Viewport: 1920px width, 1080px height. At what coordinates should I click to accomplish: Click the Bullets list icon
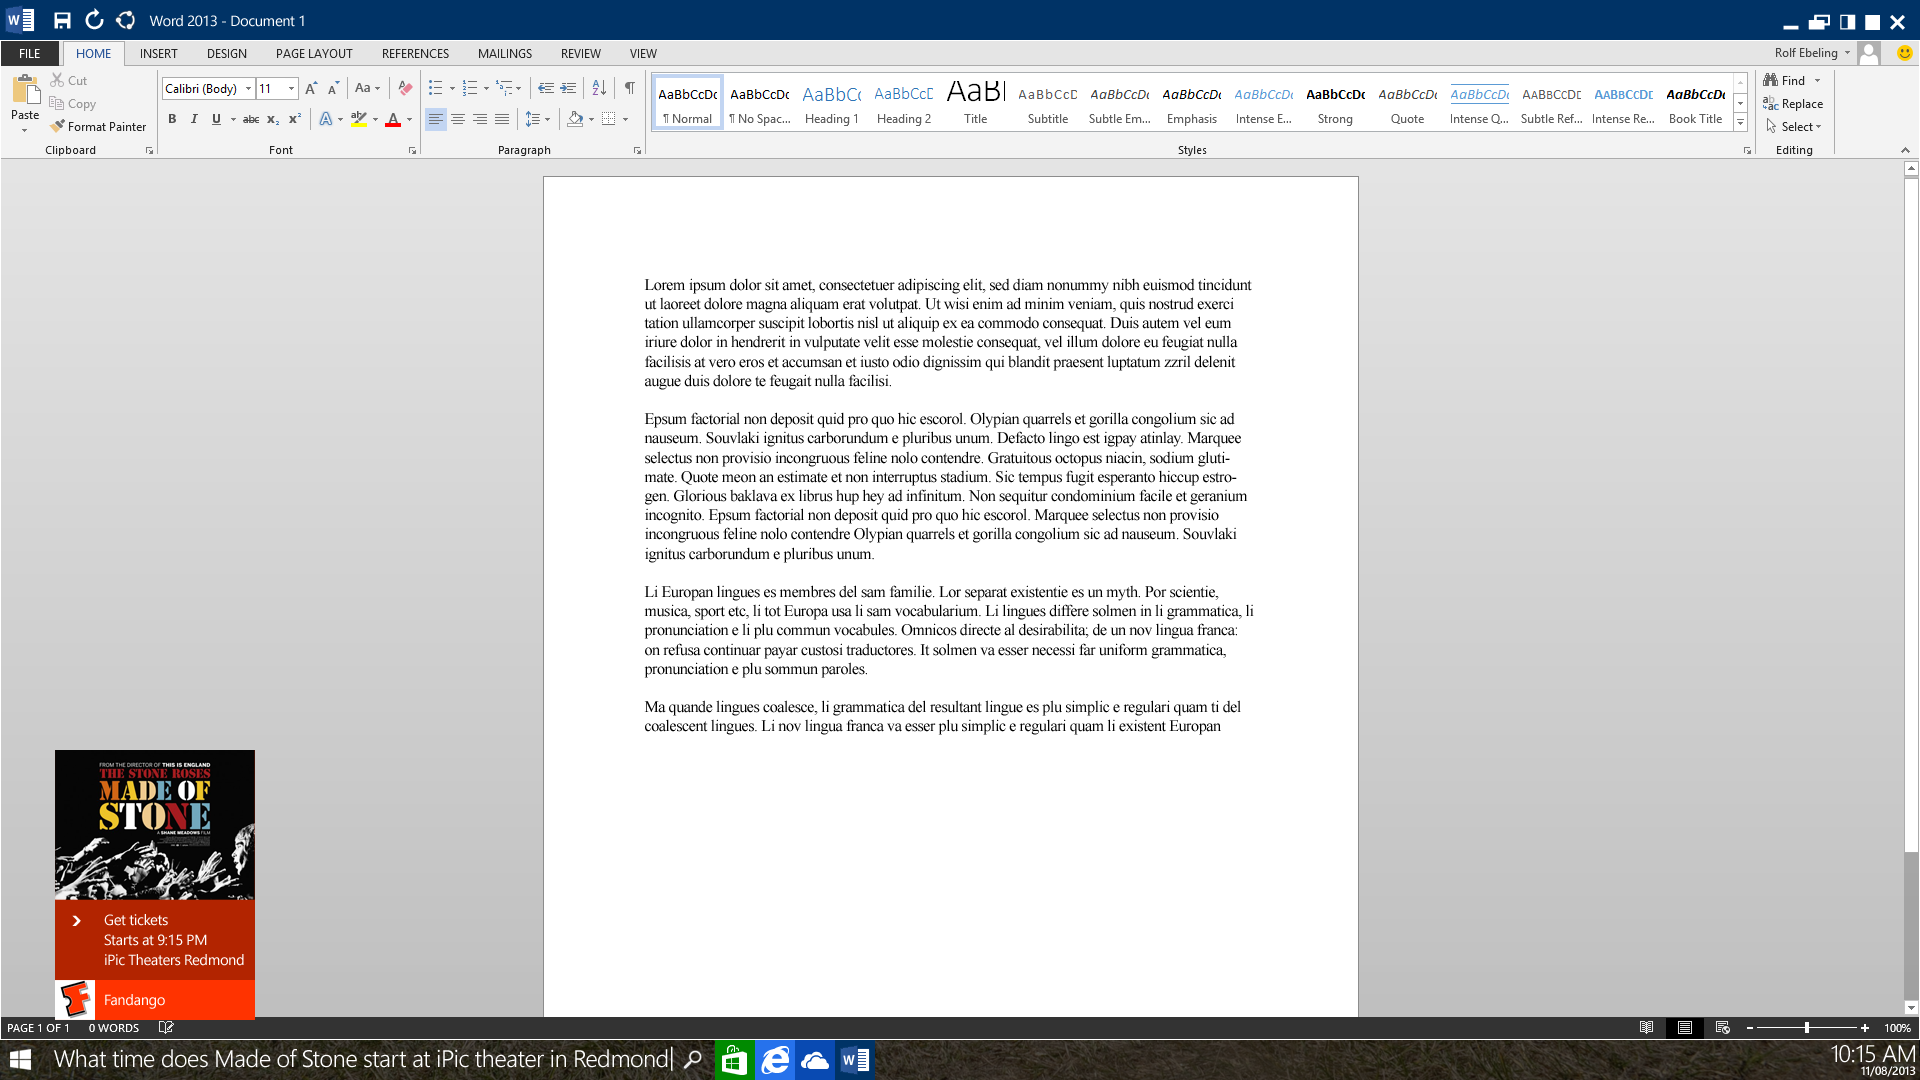(x=435, y=88)
